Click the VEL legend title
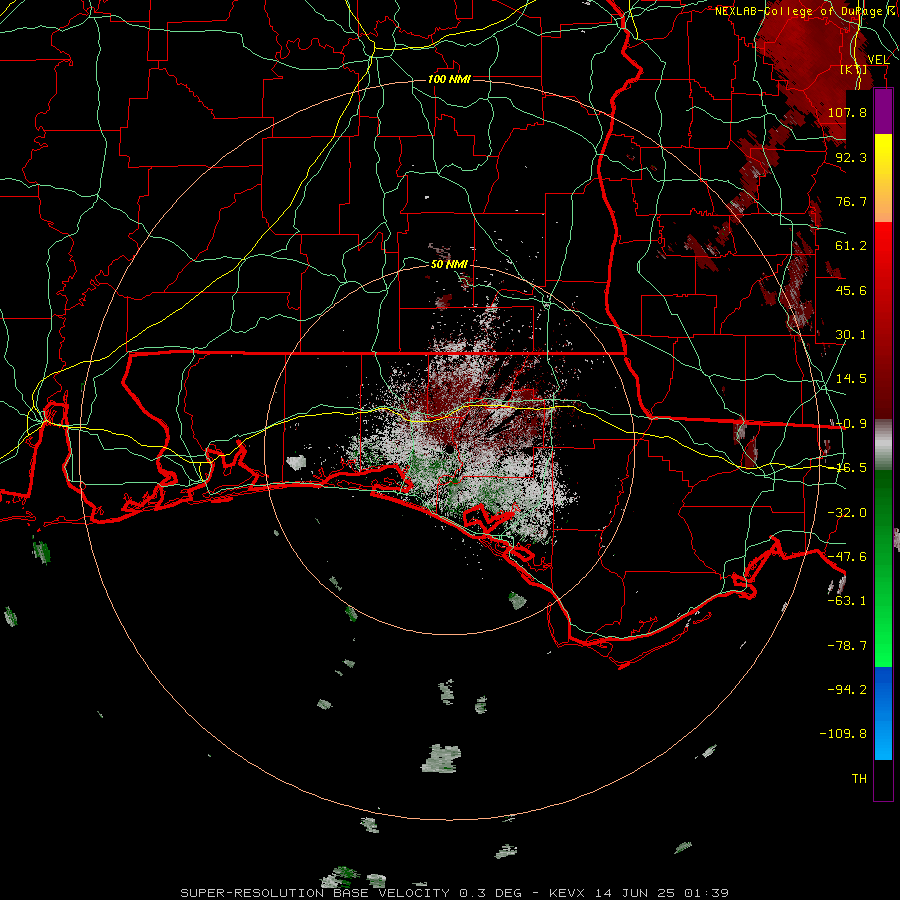Image resolution: width=900 pixels, height=900 pixels. [x=878, y=59]
